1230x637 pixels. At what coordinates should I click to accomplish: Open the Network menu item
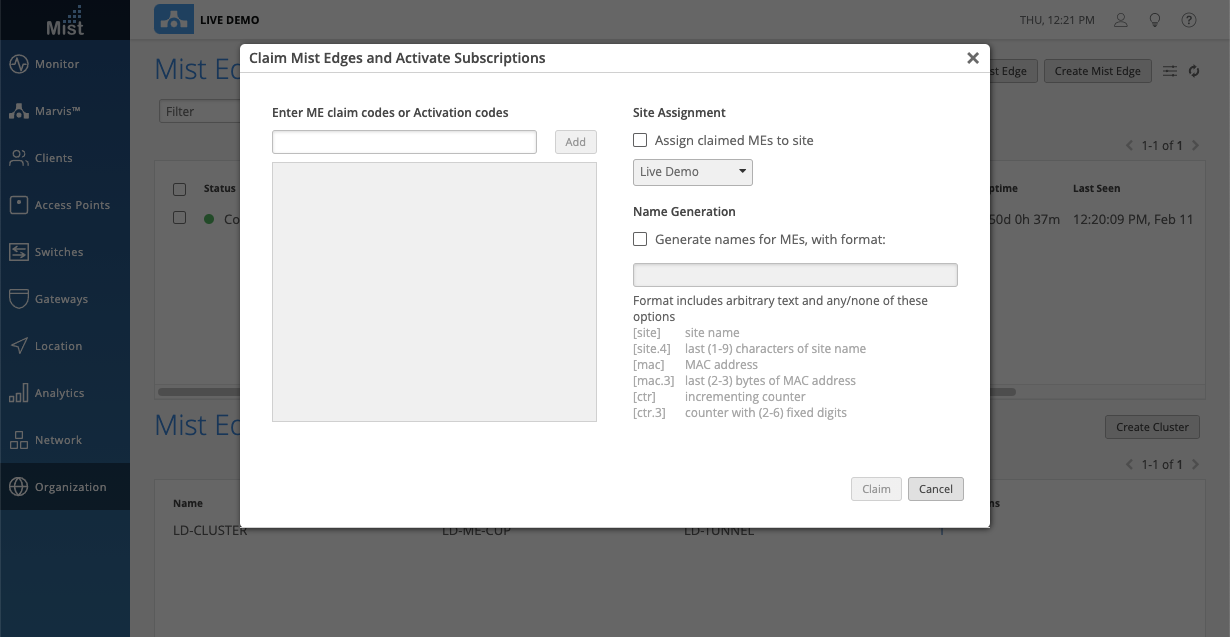(x=58, y=440)
